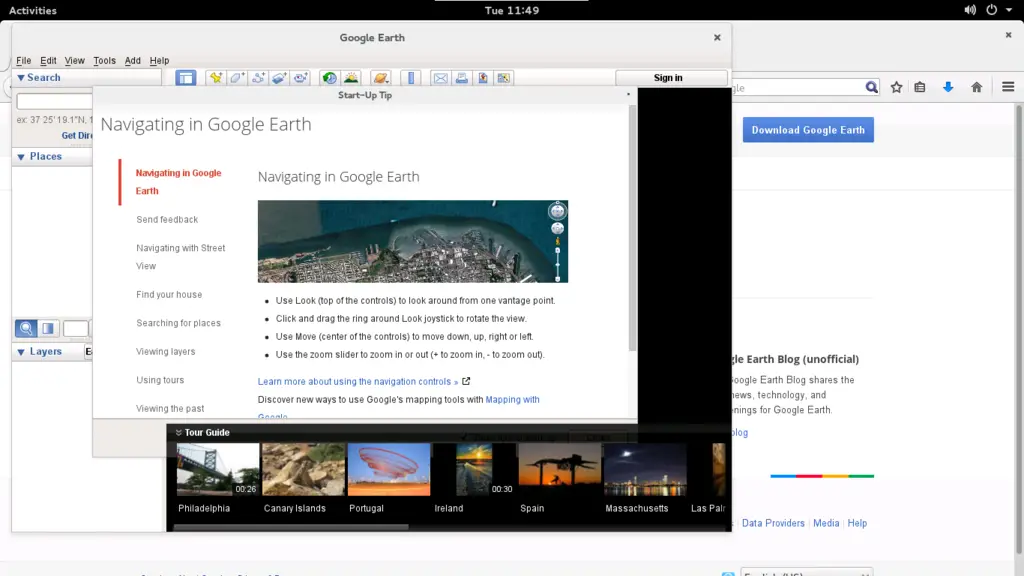
Task: Open the Navigating with Street View topic
Action: pos(181,257)
